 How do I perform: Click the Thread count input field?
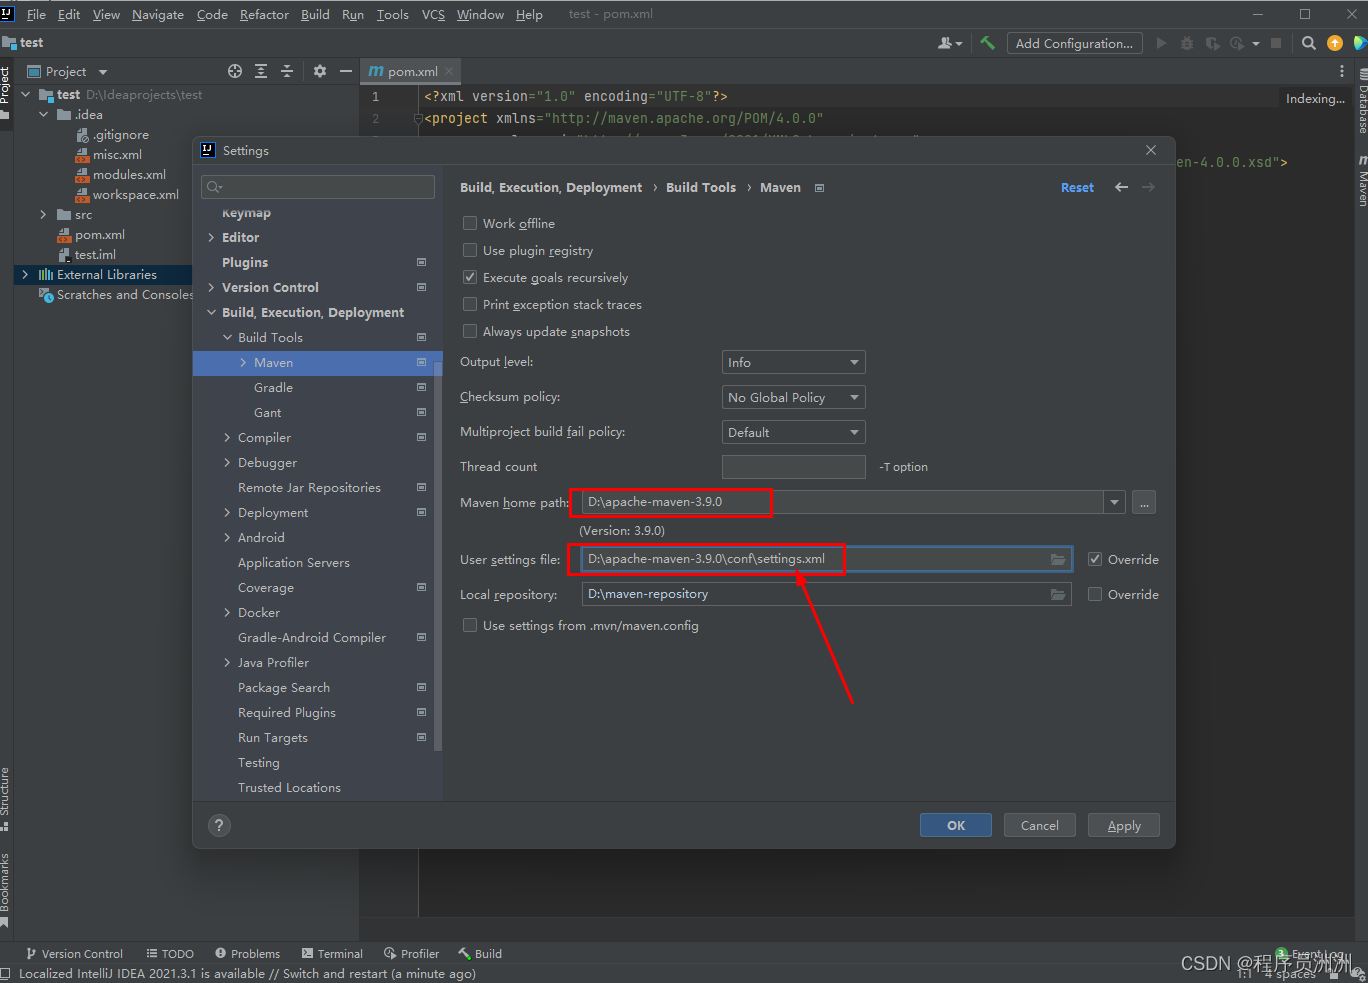(x=793, y=467)
